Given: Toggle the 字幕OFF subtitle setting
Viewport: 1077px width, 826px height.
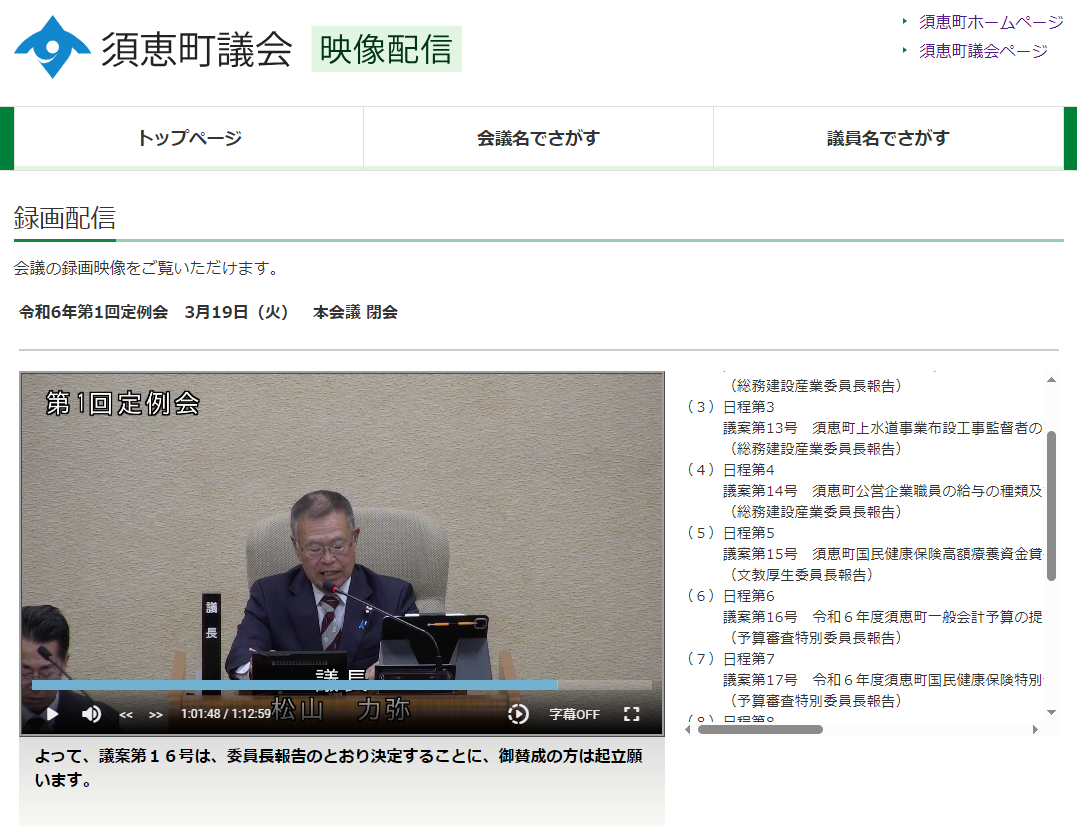Looking at the screenshot, I should click(x=574, y=714).
